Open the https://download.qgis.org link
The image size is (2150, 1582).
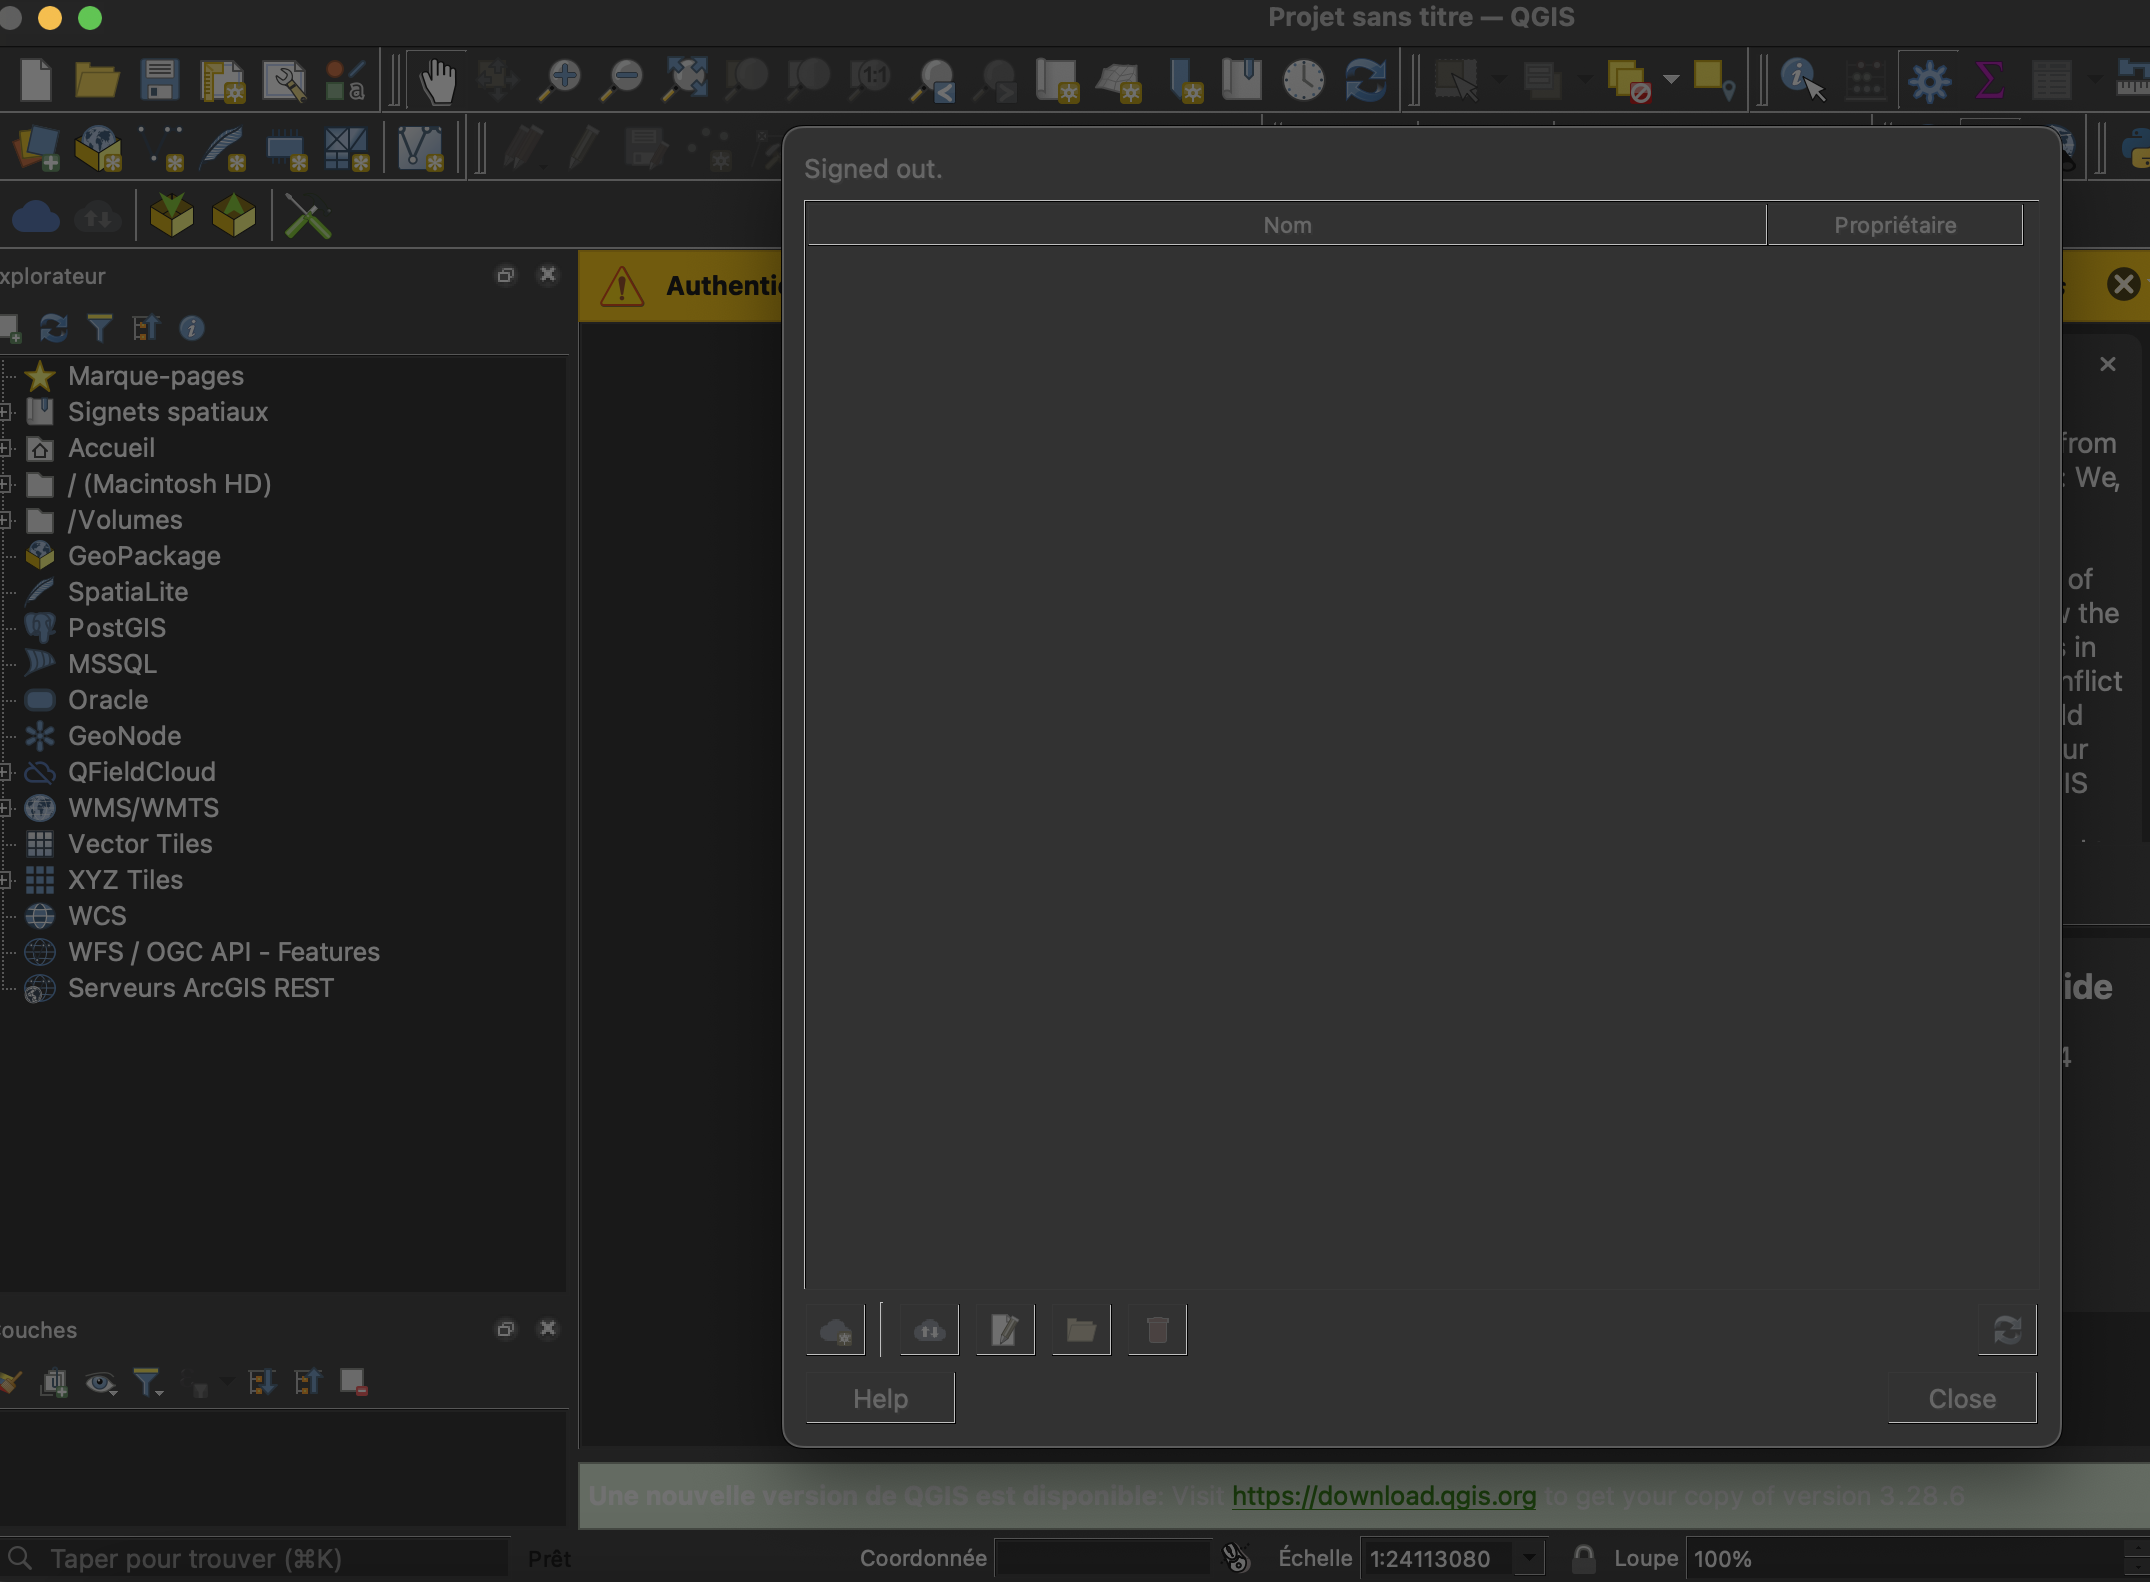click(x=1383, y=1496)
